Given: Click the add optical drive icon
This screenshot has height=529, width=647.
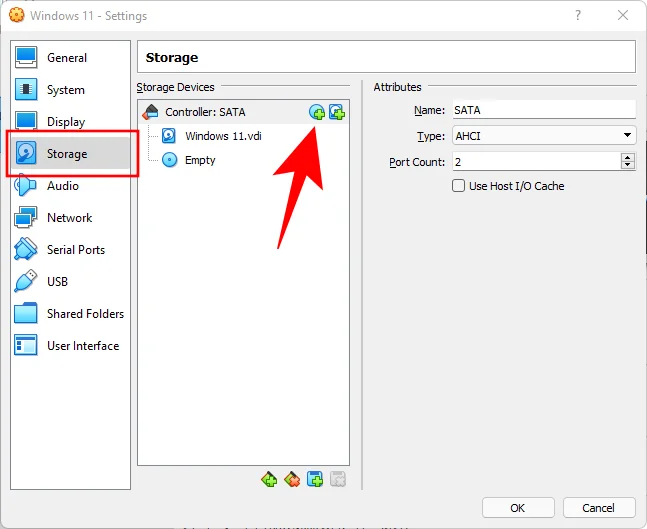Looking at the screenshot, I should [x=317, y=112].
